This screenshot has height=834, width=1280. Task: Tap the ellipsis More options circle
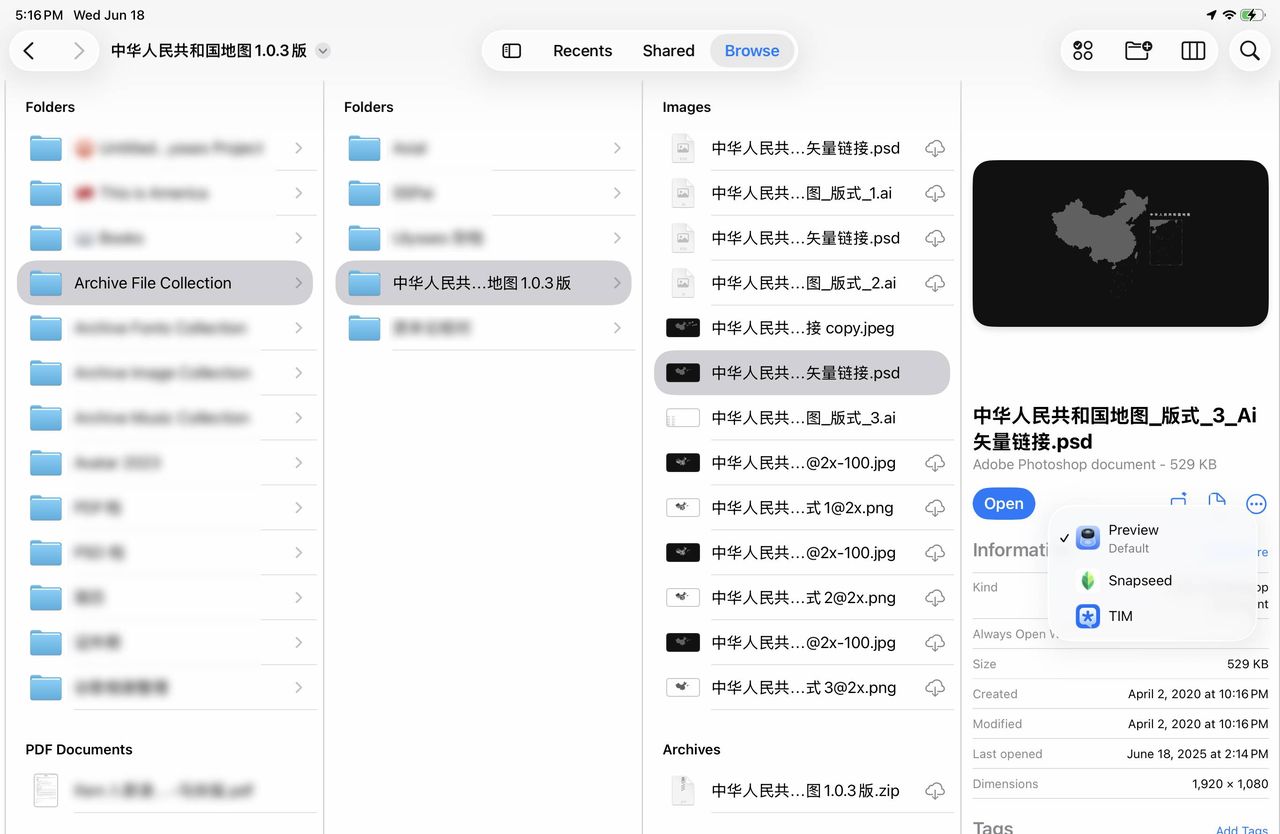click(x=1256, y=504)
